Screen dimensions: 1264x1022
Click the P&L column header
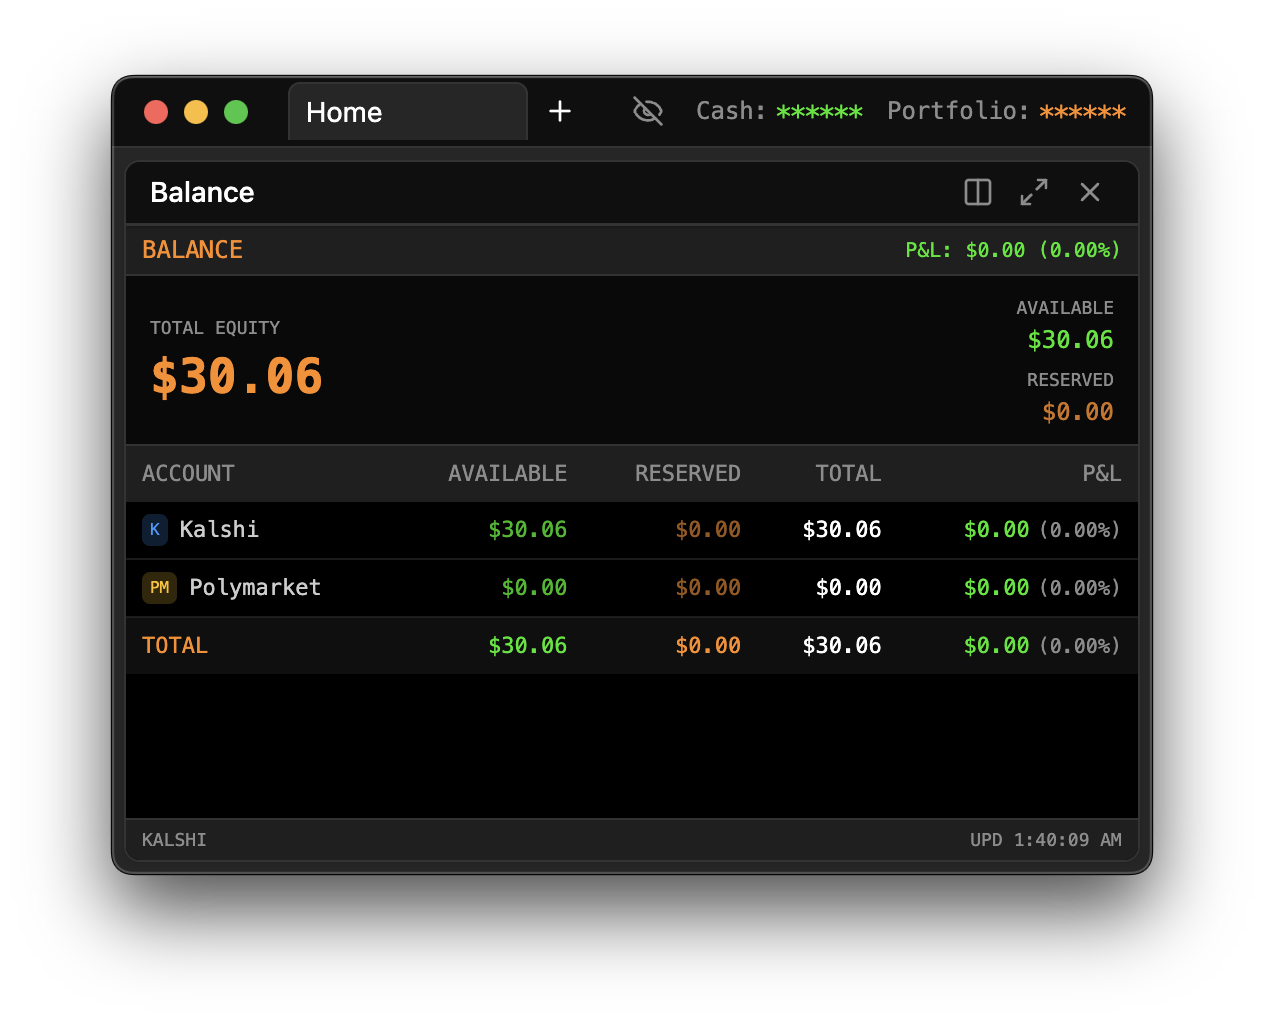(1101, 474)
